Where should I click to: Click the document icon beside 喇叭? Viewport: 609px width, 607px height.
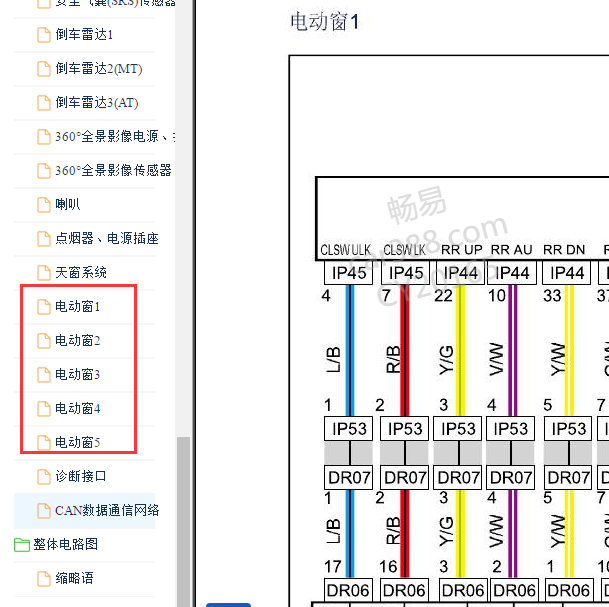[x=44, y=205]
